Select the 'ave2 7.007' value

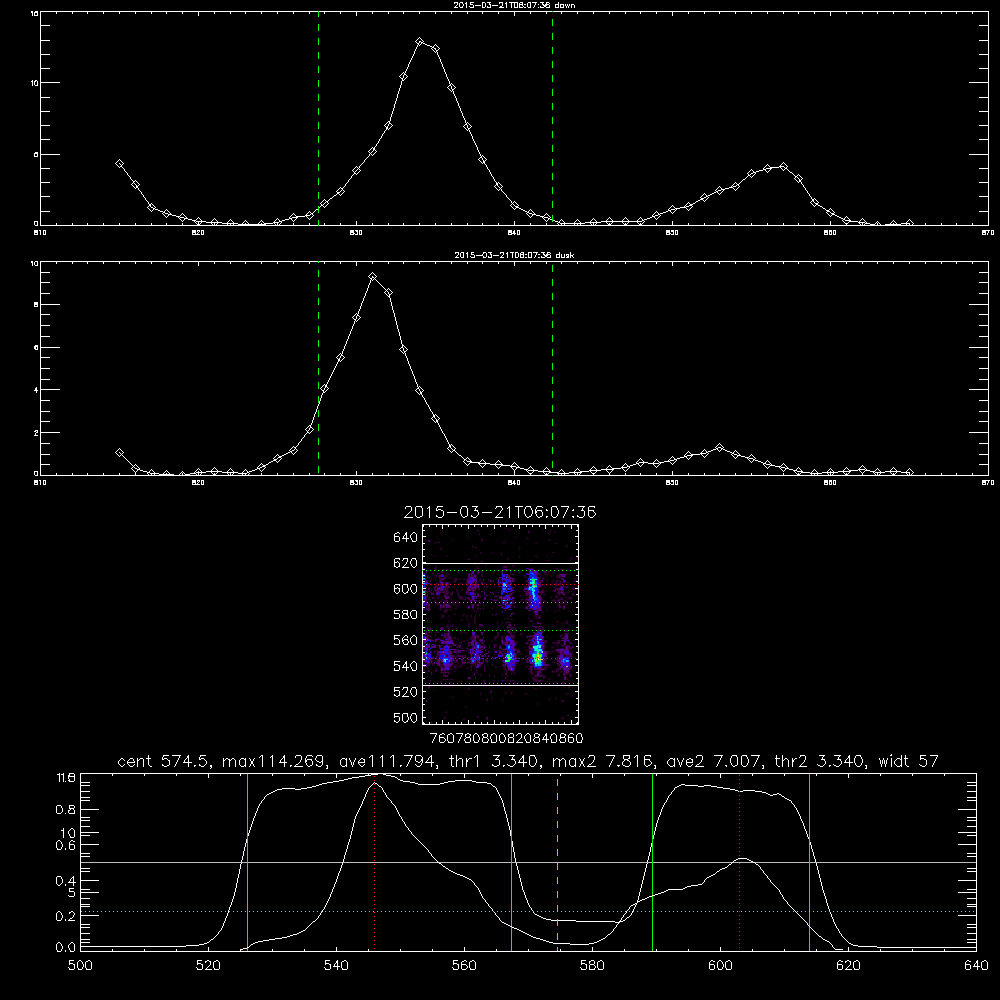pyautogui.click(x=714, y=761)
